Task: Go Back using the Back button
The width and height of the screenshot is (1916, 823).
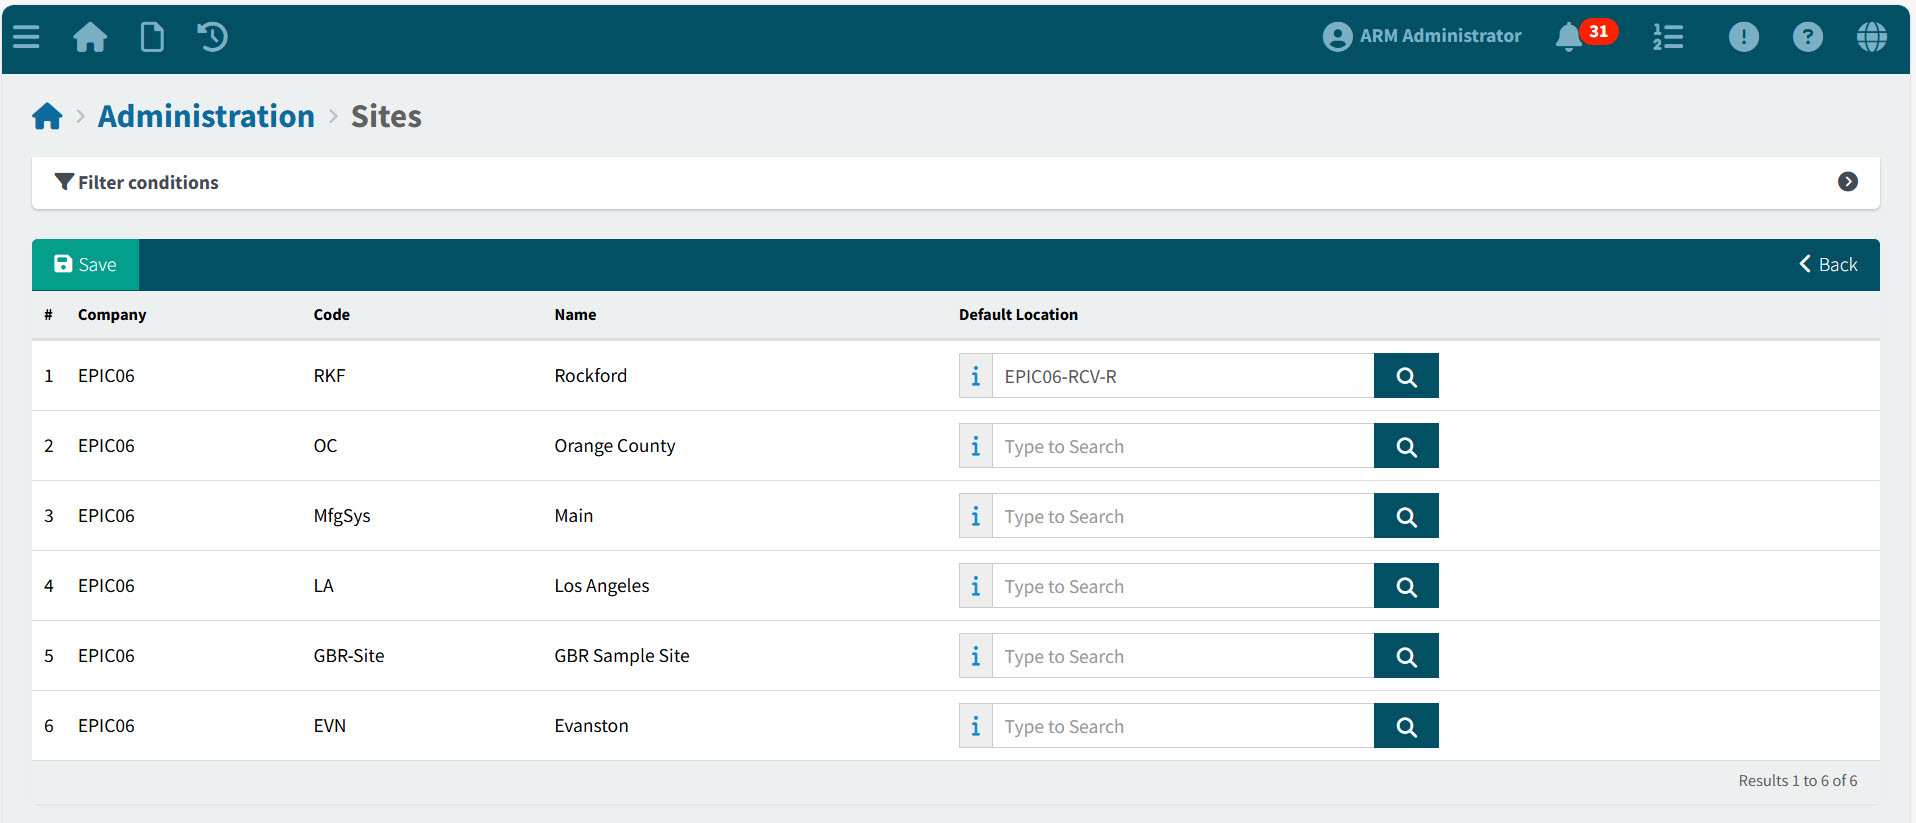Action: (x=1828, y=265)
